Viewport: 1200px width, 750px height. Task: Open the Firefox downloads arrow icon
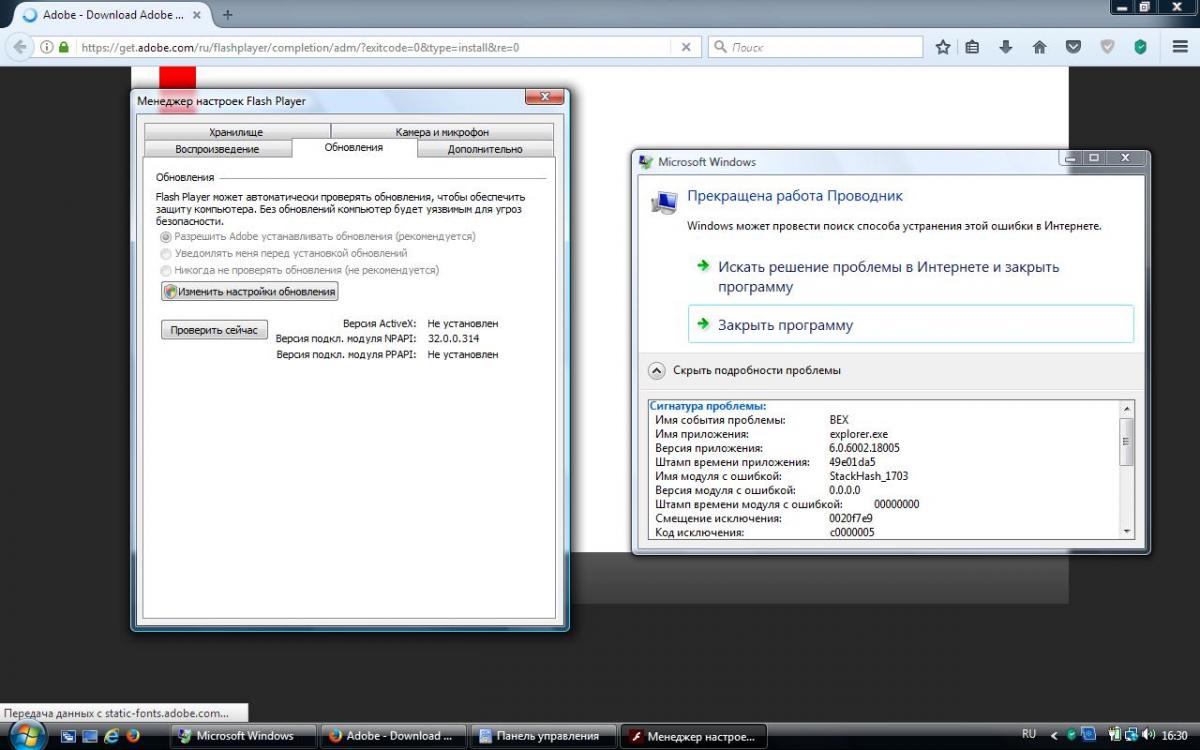(1006, 47)
